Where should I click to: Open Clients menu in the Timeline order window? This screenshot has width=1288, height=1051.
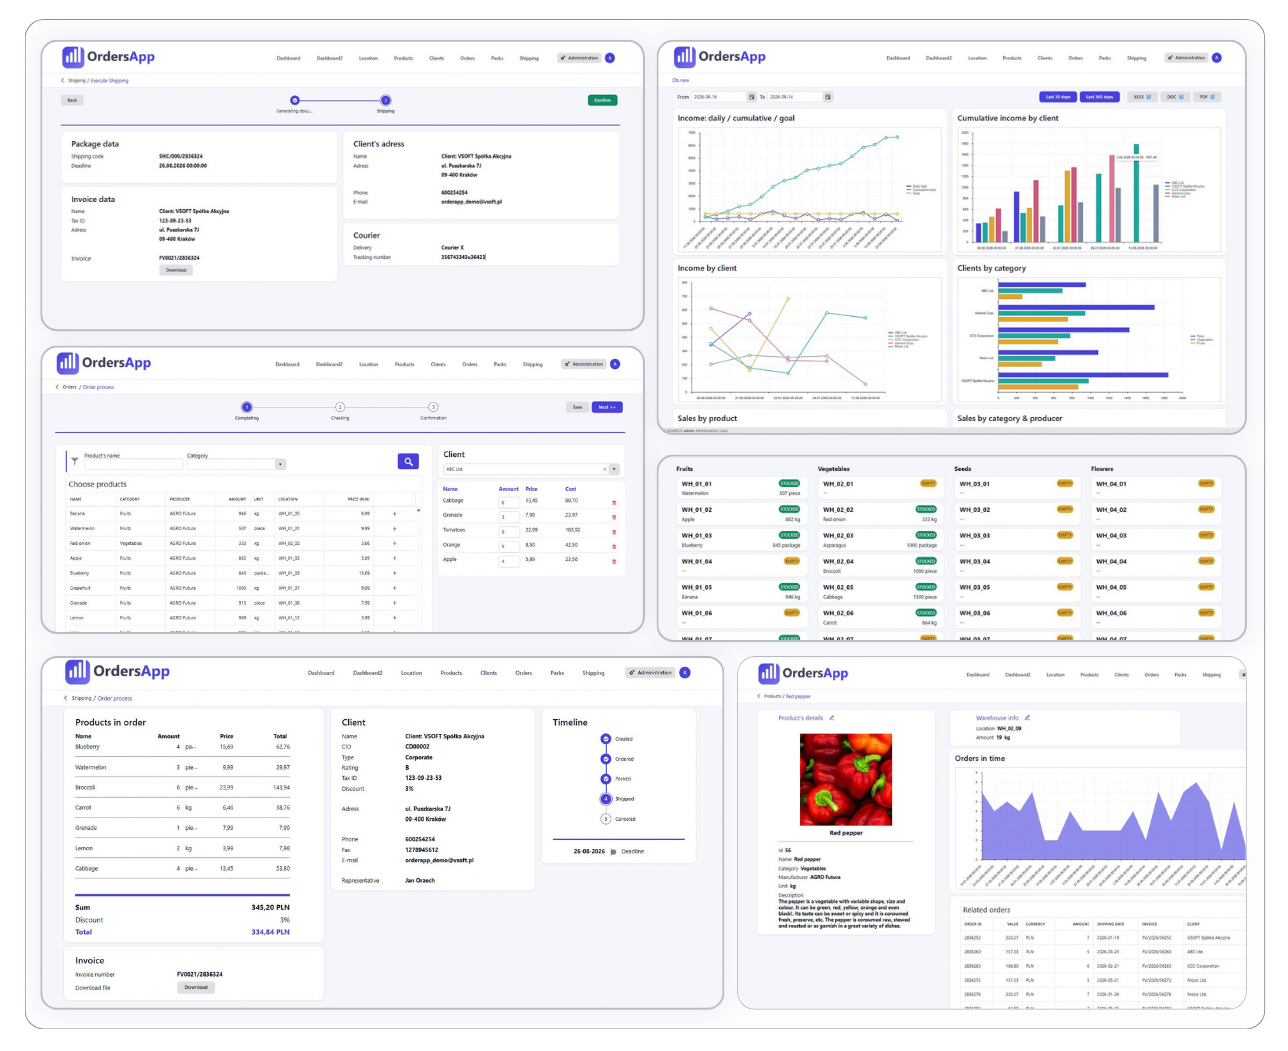pyautogui.click(x=489, y=673)
